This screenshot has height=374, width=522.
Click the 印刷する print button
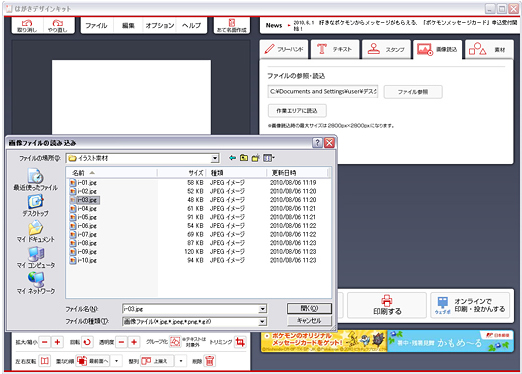click(x=387, y=305)
